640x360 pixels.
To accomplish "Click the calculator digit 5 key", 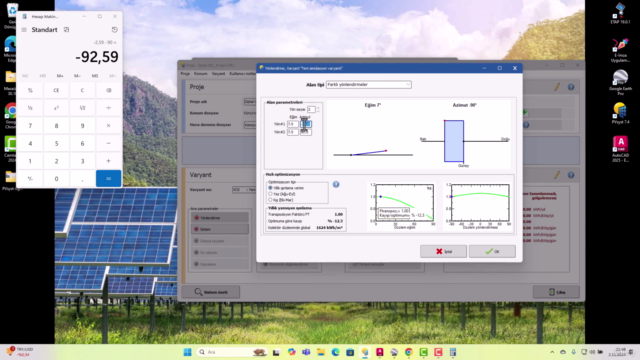I will click(x=56, y=143).
